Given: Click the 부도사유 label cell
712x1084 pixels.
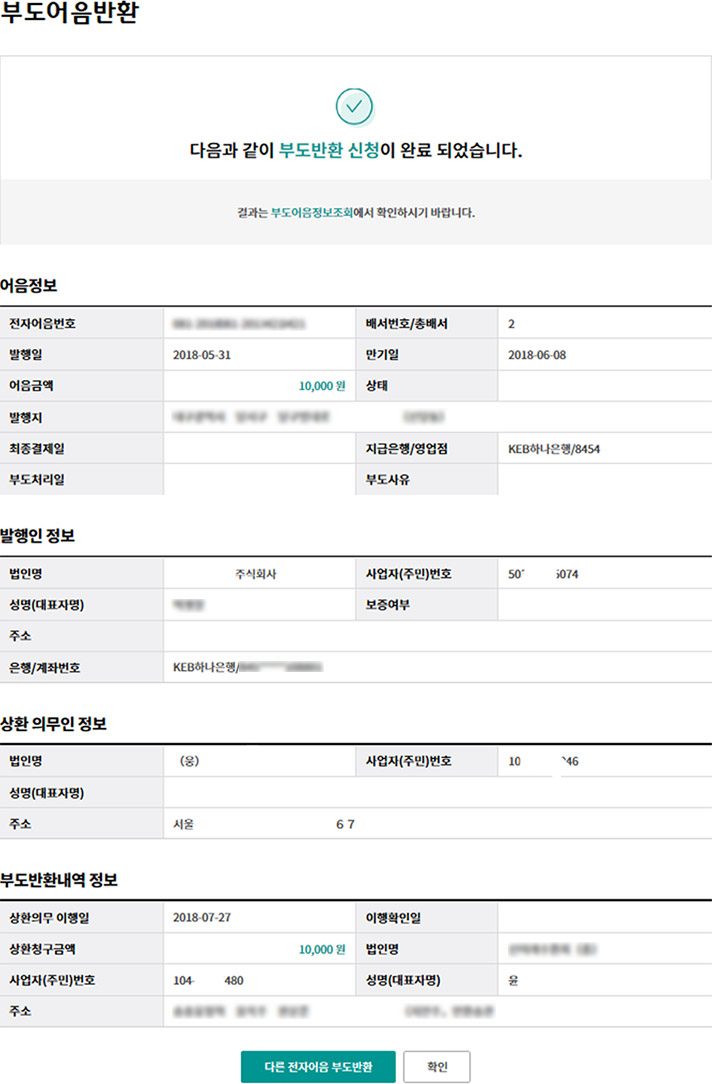Looking at the screenshot, I should point(388,479).
